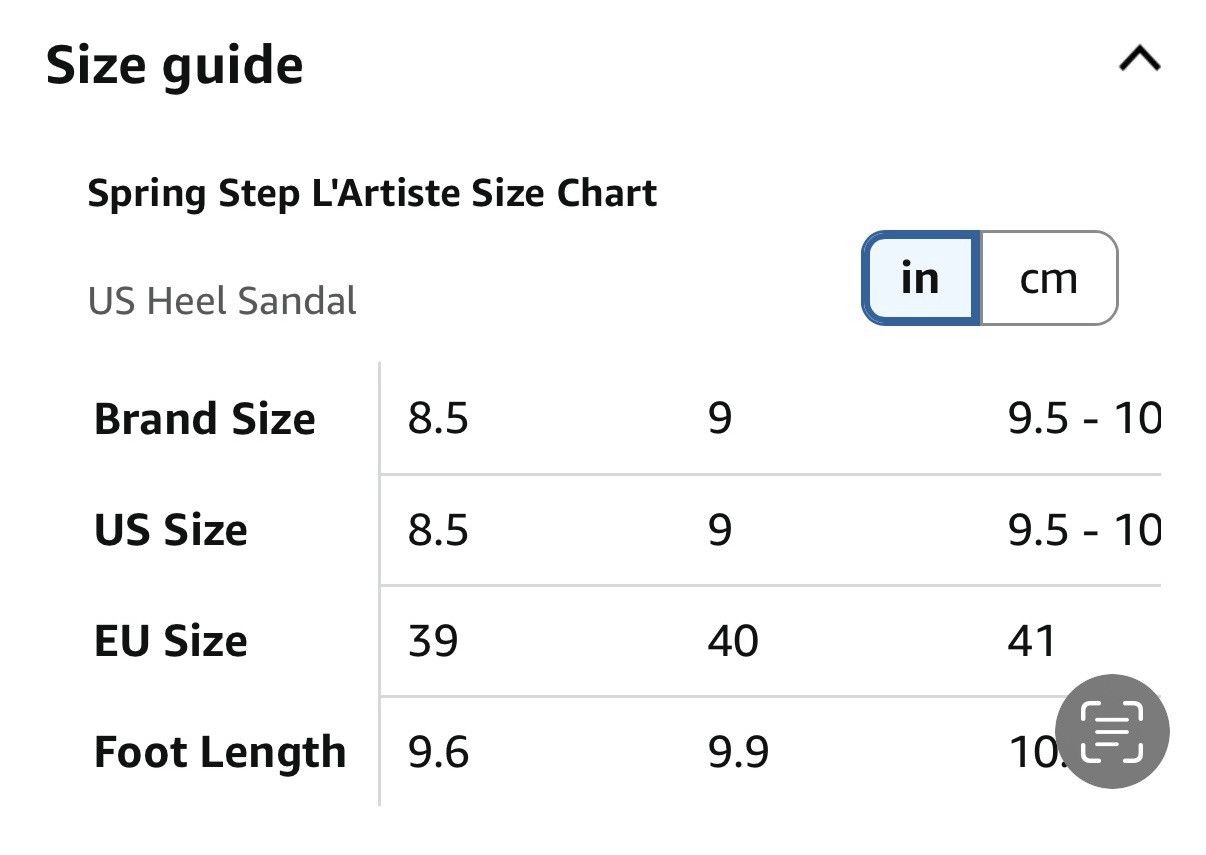The image size is (1206, 855).
Task: Click the Size guide heading
Action: [x=175, y=65]
